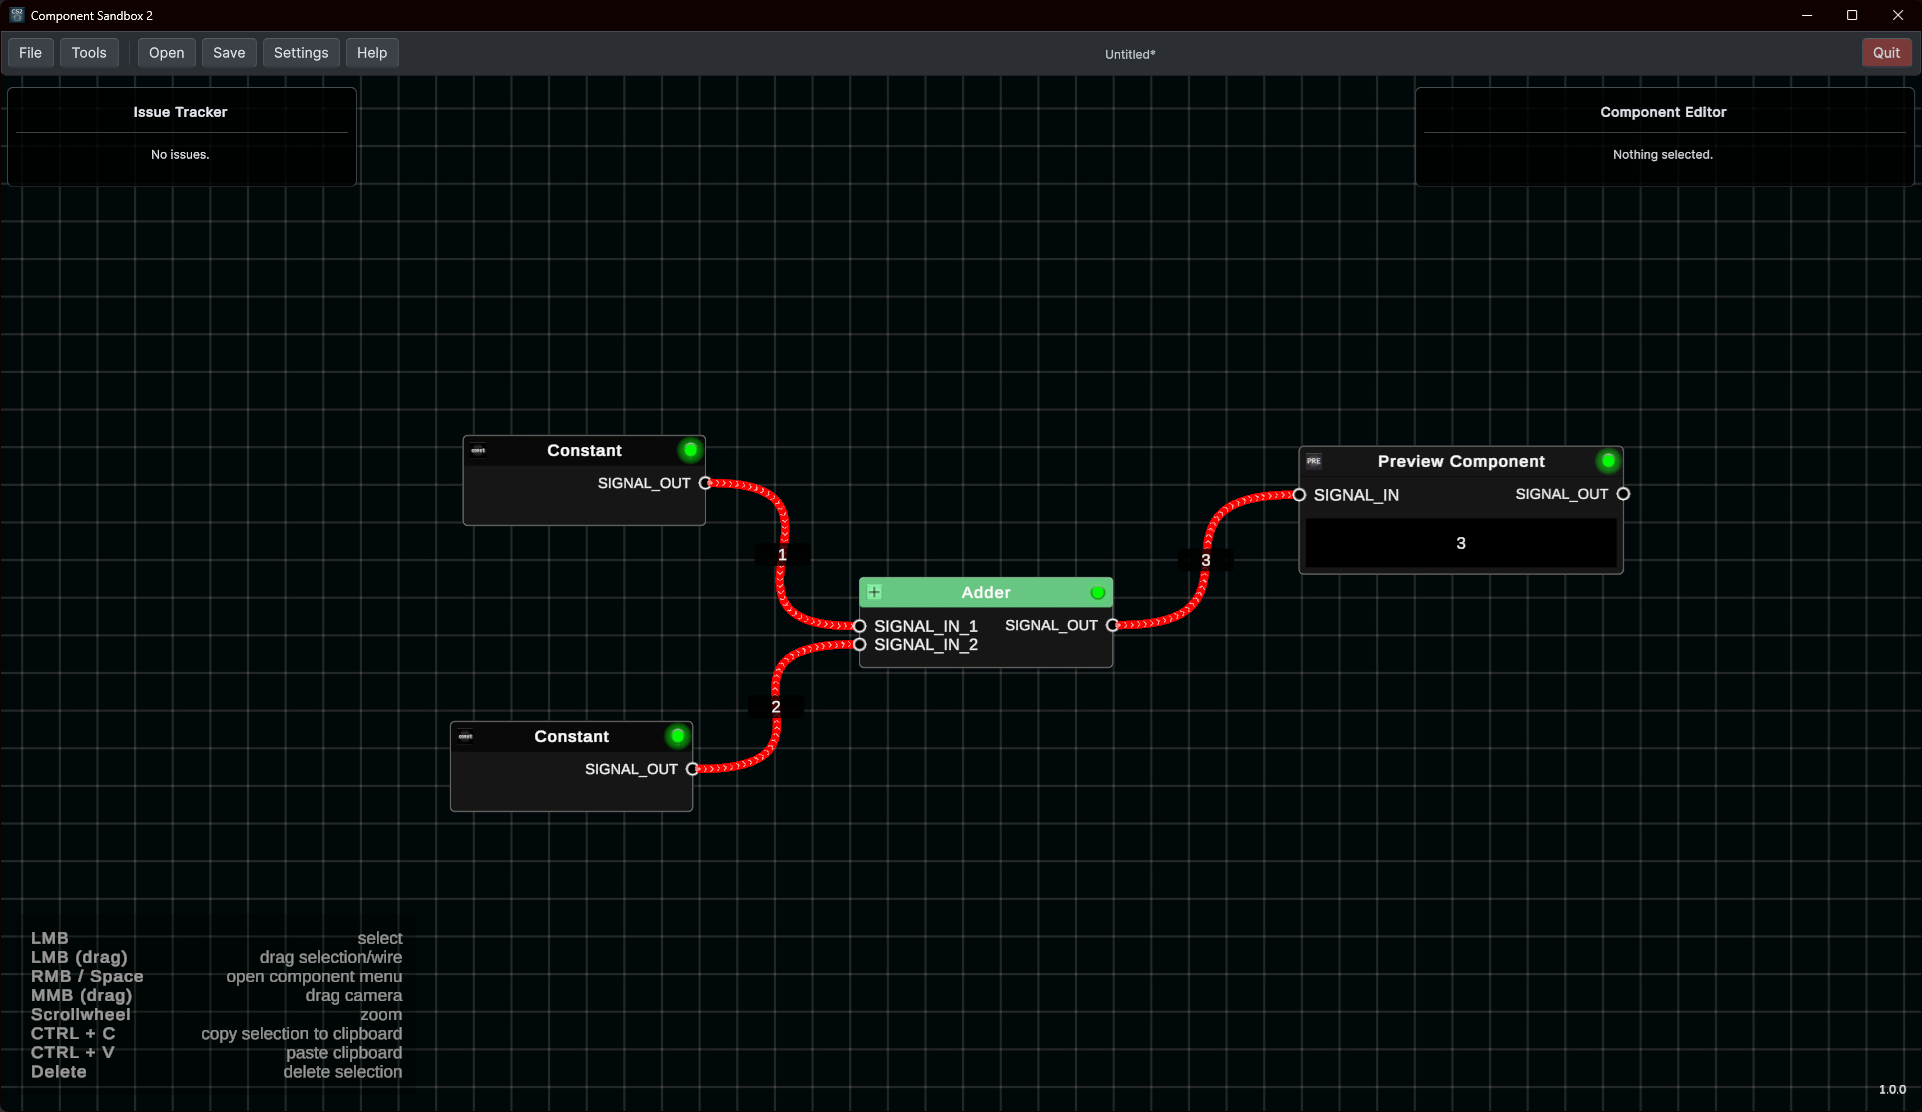
Task: Click SIGNAL_IN_2 port on Adder
Action: tap(859, 645)
